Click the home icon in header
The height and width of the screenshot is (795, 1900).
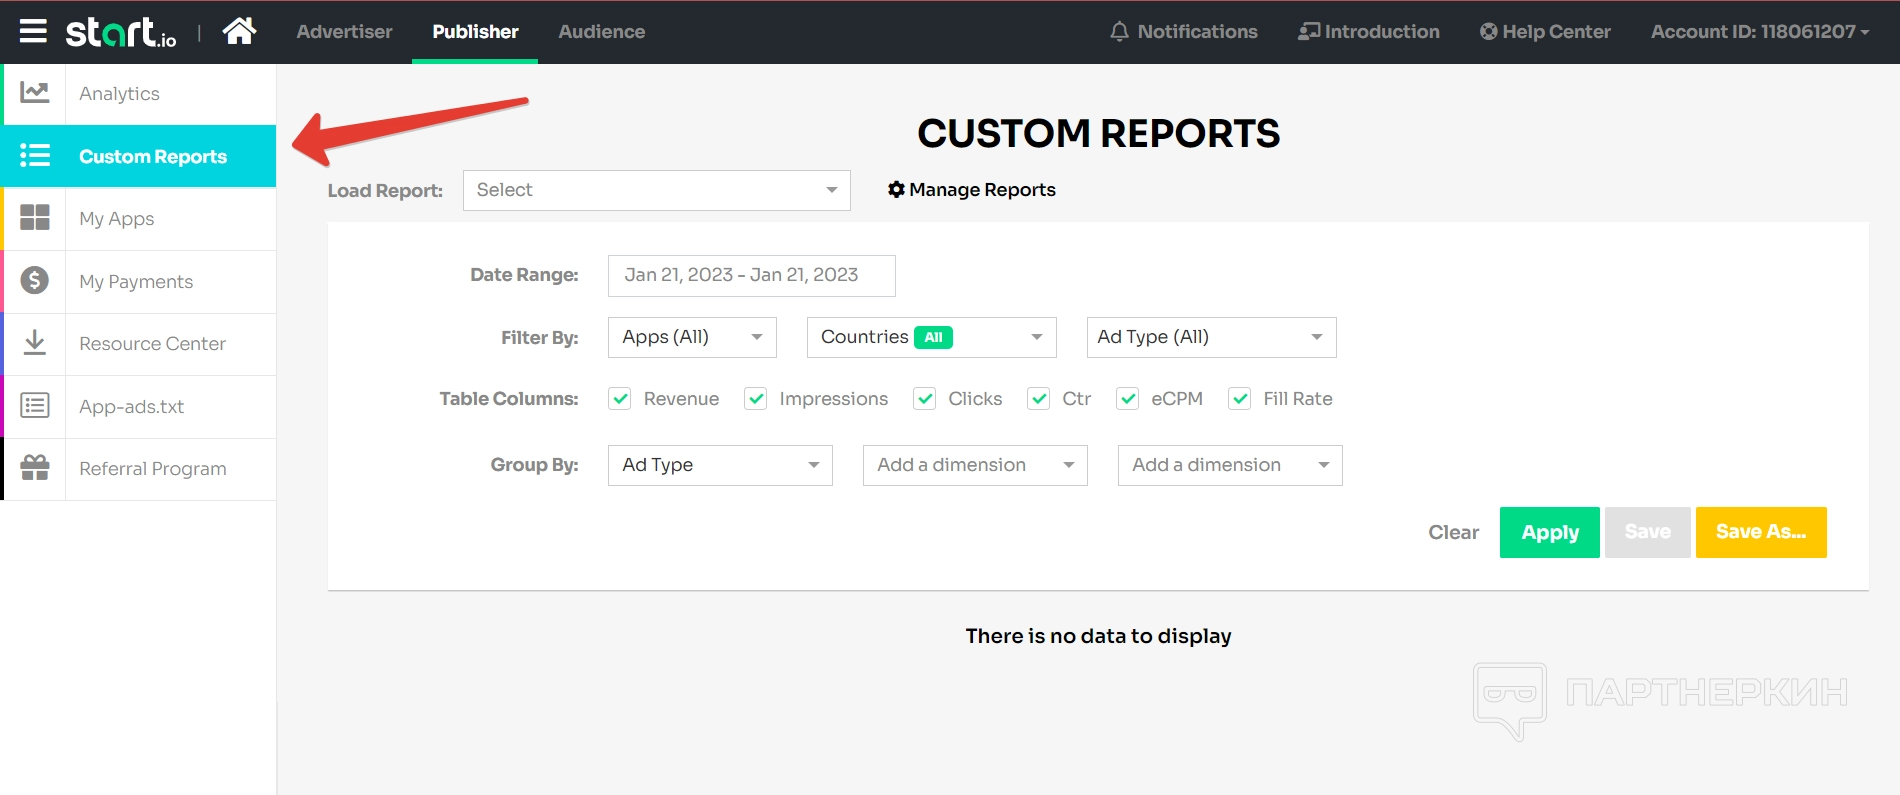pyautogui.click(x=239, y=32)
